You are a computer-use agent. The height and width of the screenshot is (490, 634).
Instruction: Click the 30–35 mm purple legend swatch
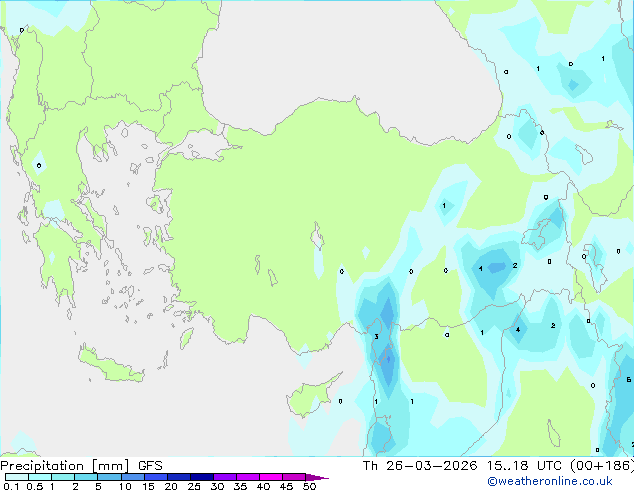[x=225, y=477]
